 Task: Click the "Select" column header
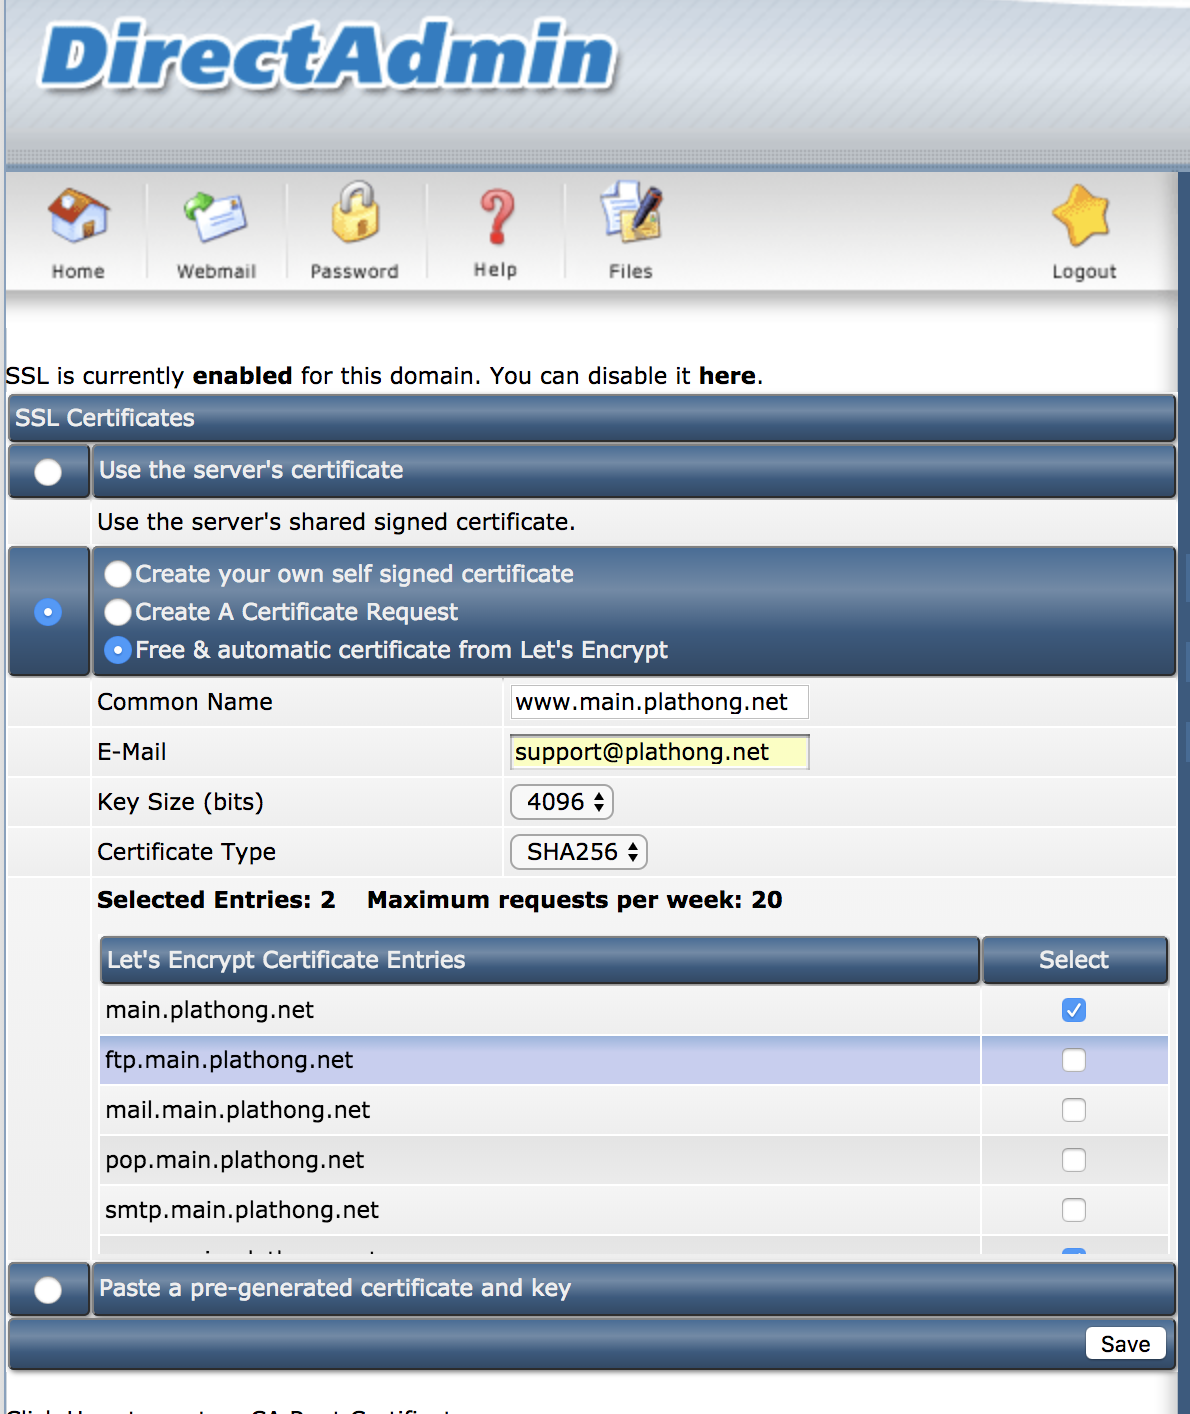tap(1075, 960)
